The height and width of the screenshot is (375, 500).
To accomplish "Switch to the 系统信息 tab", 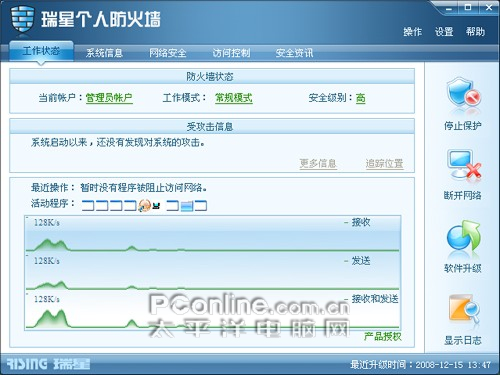I will click(x=104, y=53).
